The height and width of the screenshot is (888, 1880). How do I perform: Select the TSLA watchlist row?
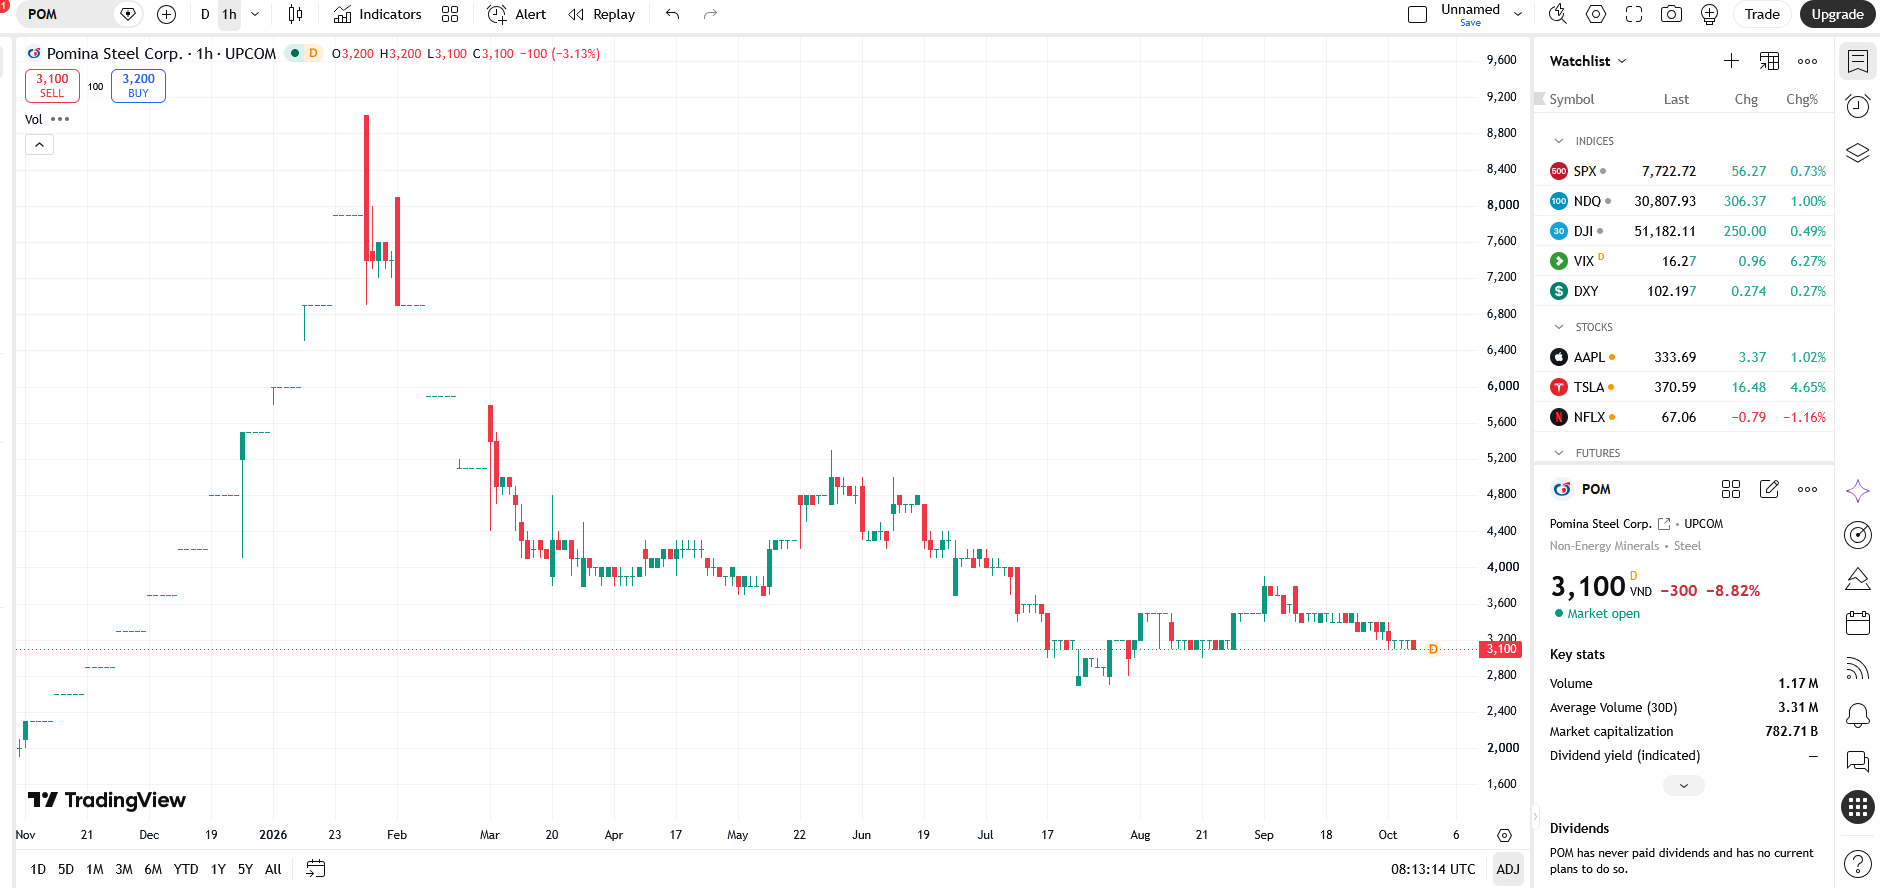coord(1685,387)
